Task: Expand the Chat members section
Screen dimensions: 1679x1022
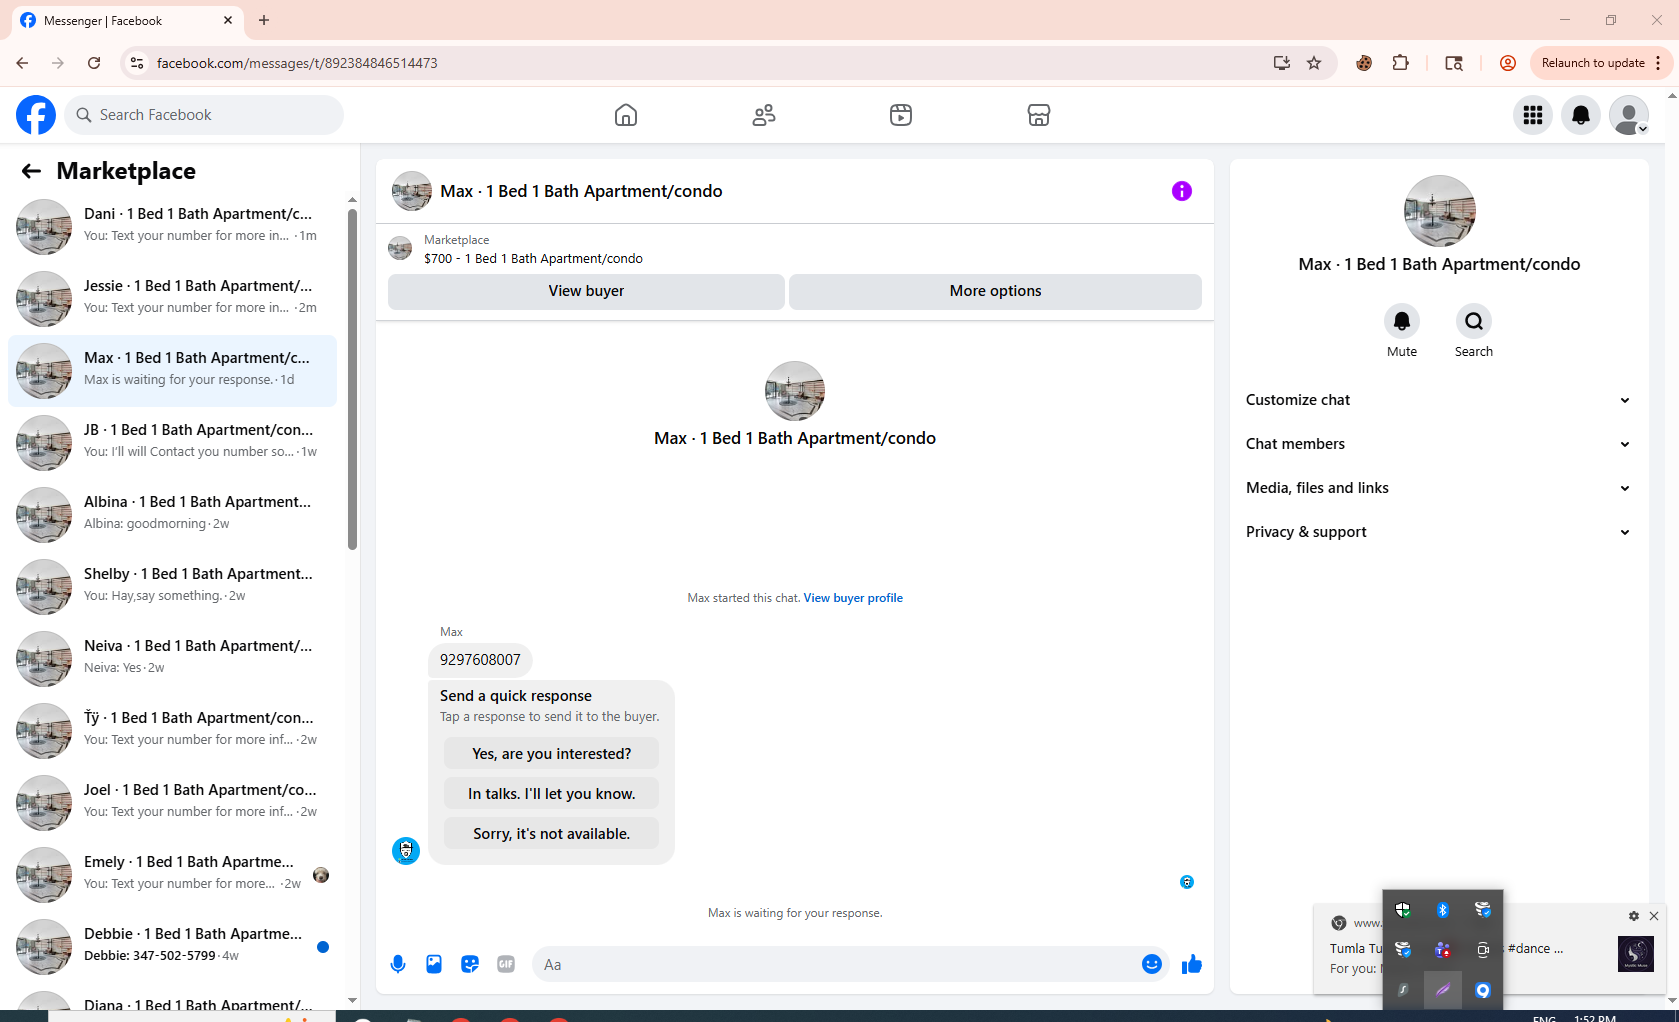Action: [1439, 444]
